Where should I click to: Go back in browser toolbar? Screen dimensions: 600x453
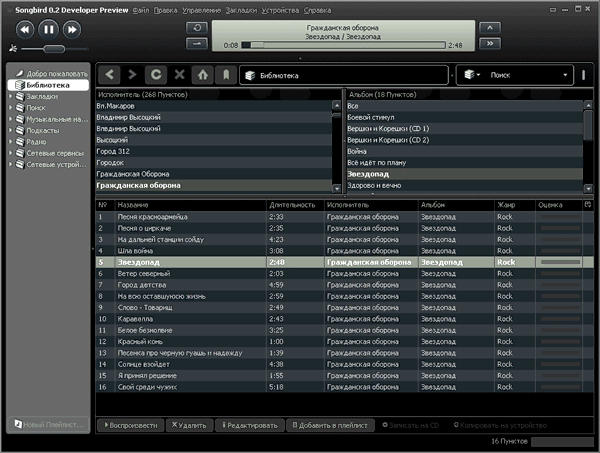tap(109, 74)
